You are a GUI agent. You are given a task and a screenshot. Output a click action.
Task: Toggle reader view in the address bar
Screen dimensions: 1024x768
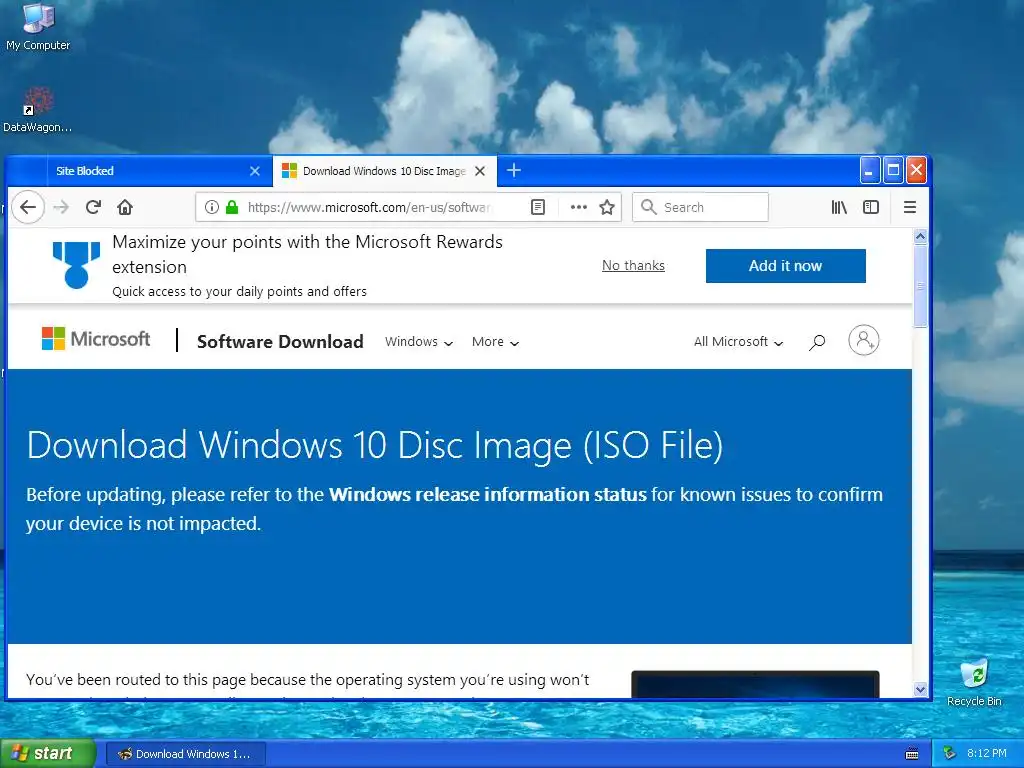[537, 208]
